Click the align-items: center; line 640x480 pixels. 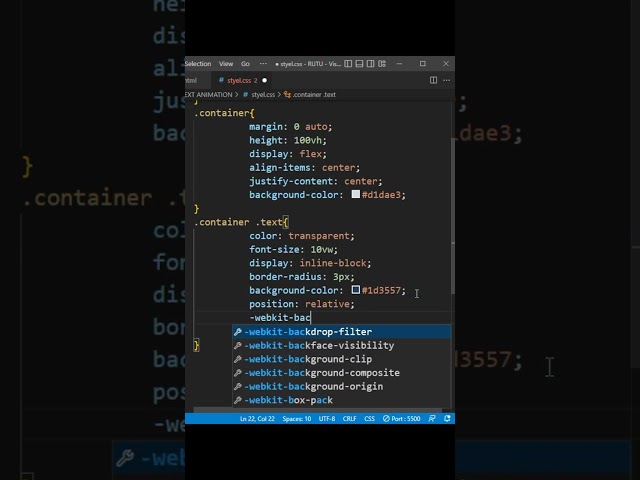point(304,168)
